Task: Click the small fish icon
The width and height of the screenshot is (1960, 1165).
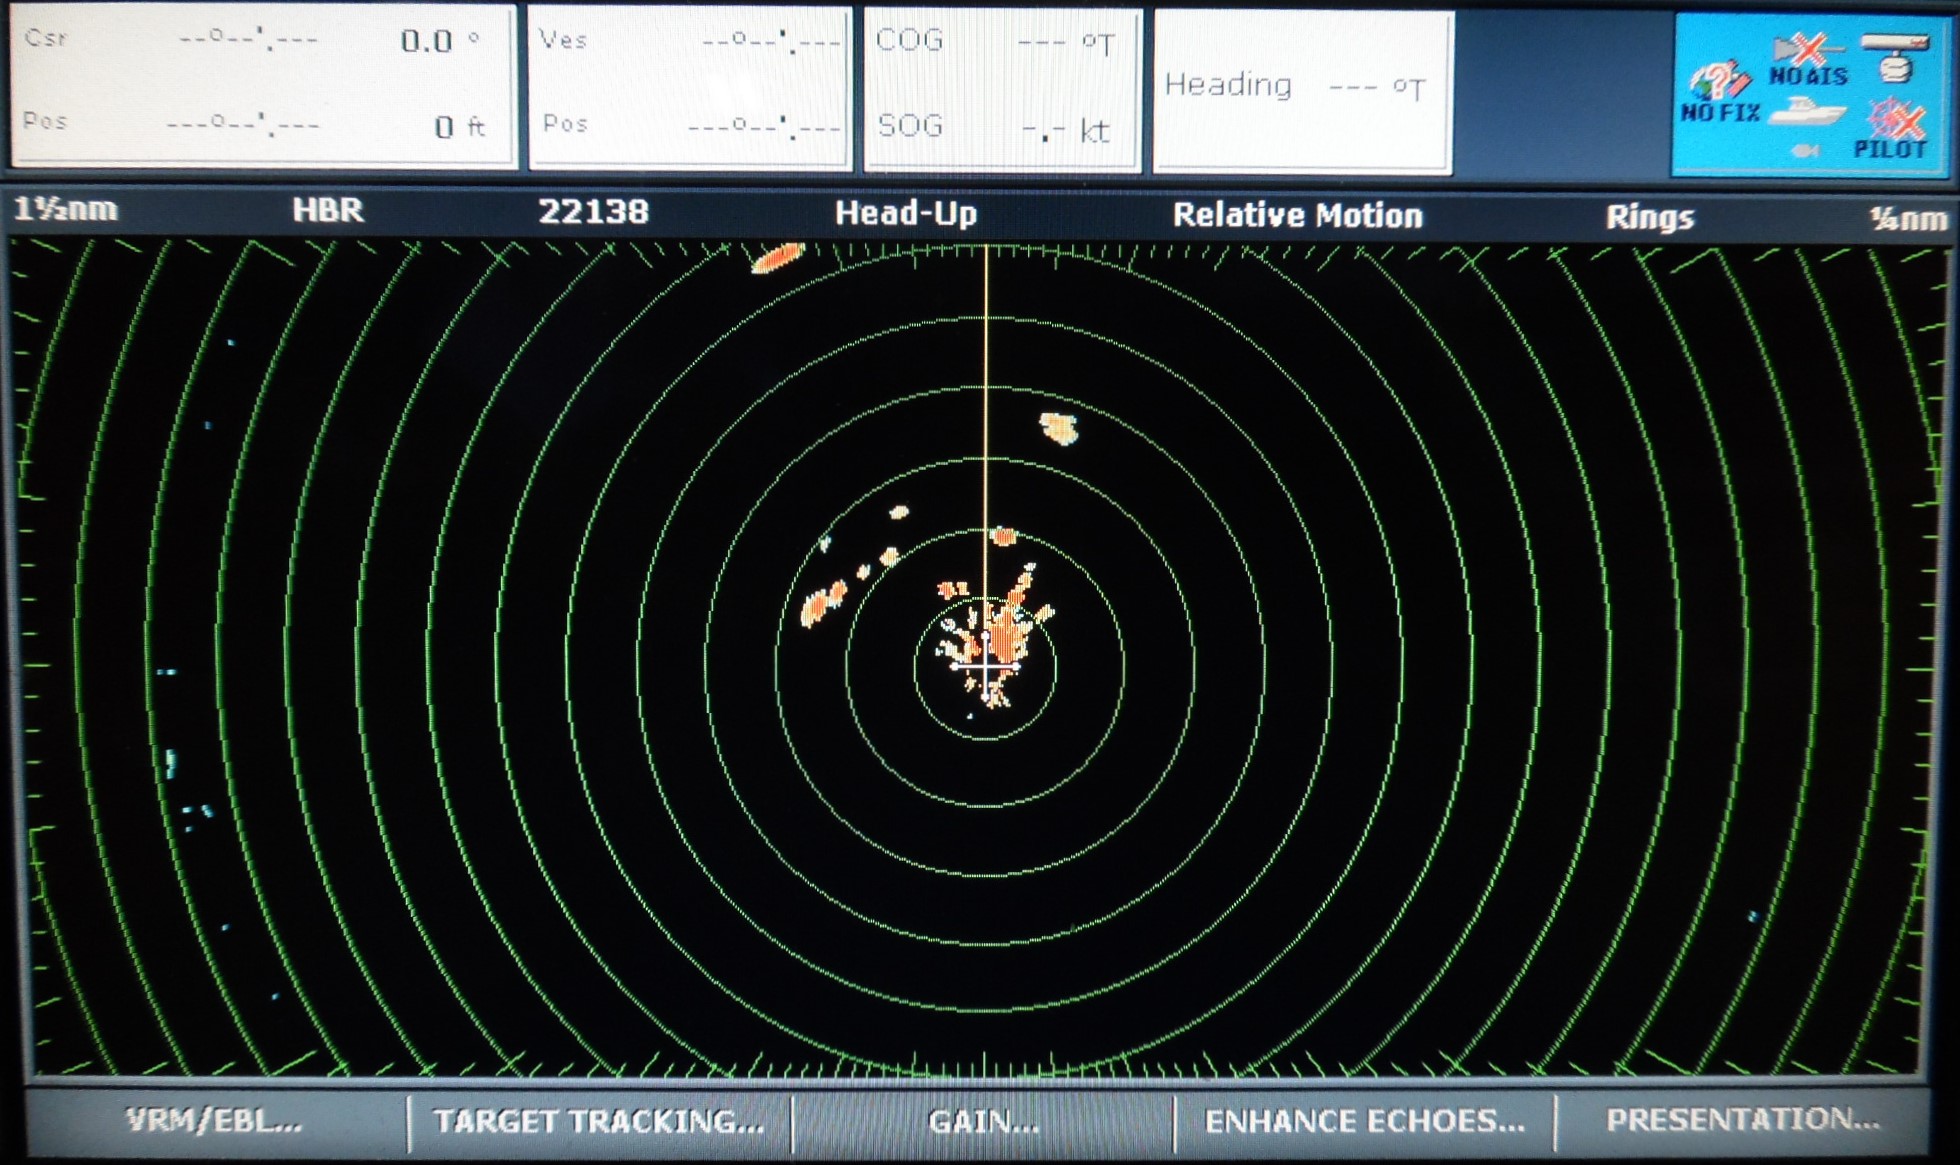Action: coord(1804,152)
